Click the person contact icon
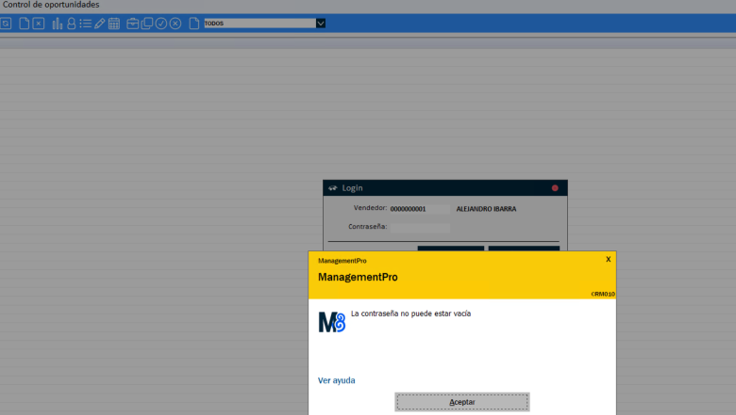 pyautogui.click(x=71, y=23)
